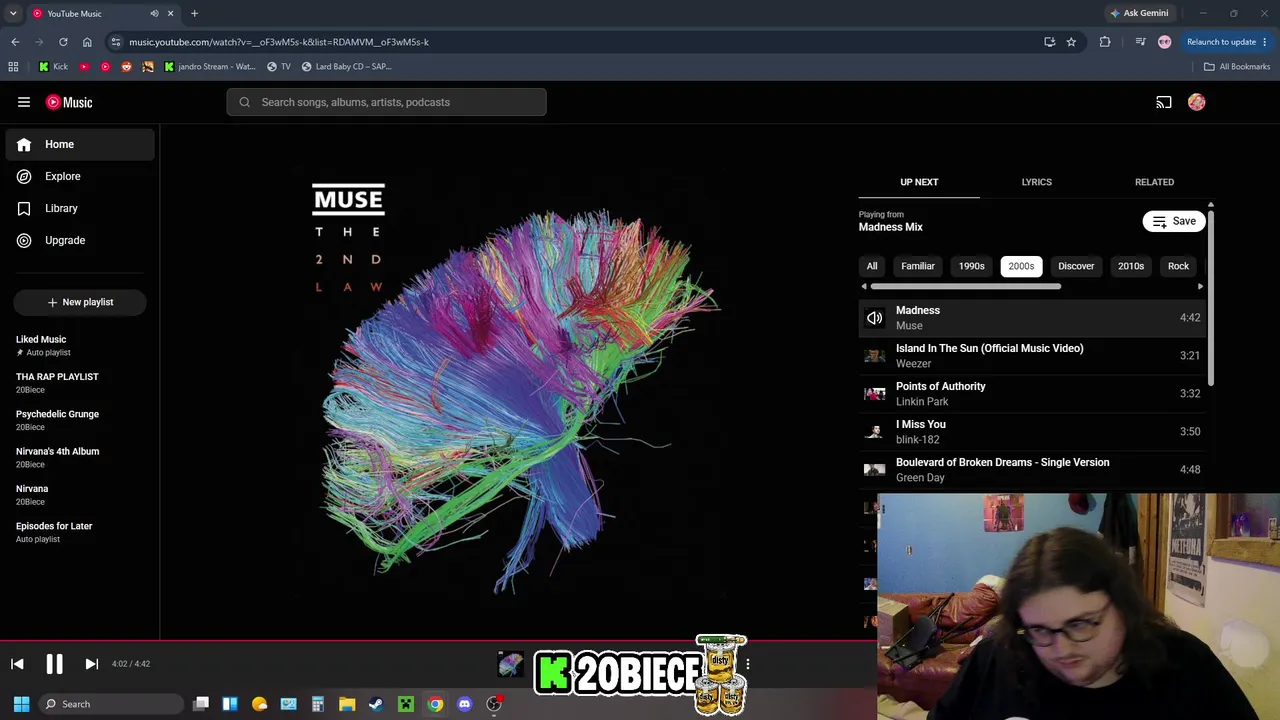This screenshot has width=1280, height=720.
Task: Click the mini album thumbnail in player bar
Action: tap(510, 664)
